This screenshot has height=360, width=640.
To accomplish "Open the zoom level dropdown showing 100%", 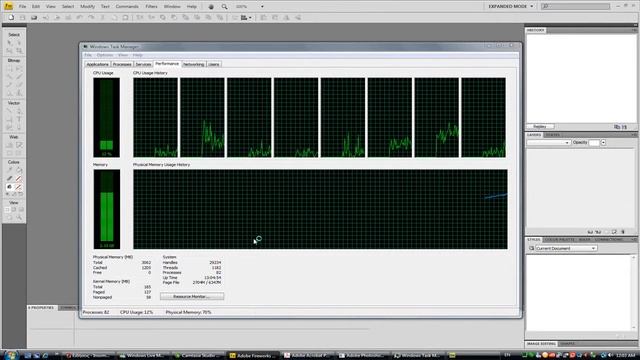I will click(262, 7).
